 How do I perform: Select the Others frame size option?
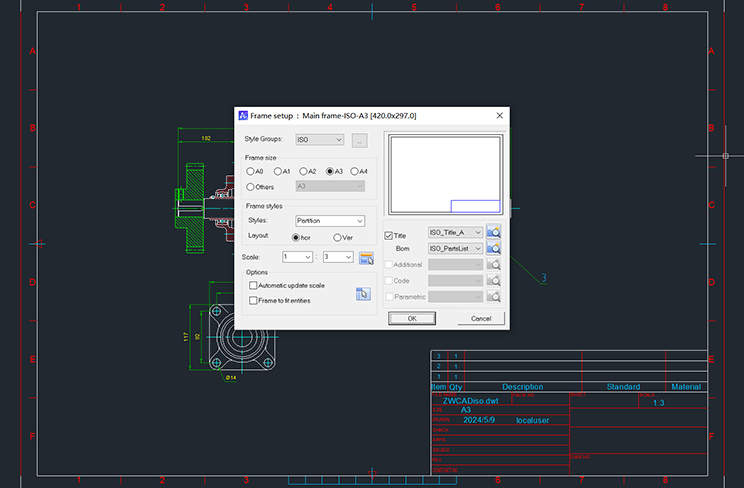[x=250, y=186]
